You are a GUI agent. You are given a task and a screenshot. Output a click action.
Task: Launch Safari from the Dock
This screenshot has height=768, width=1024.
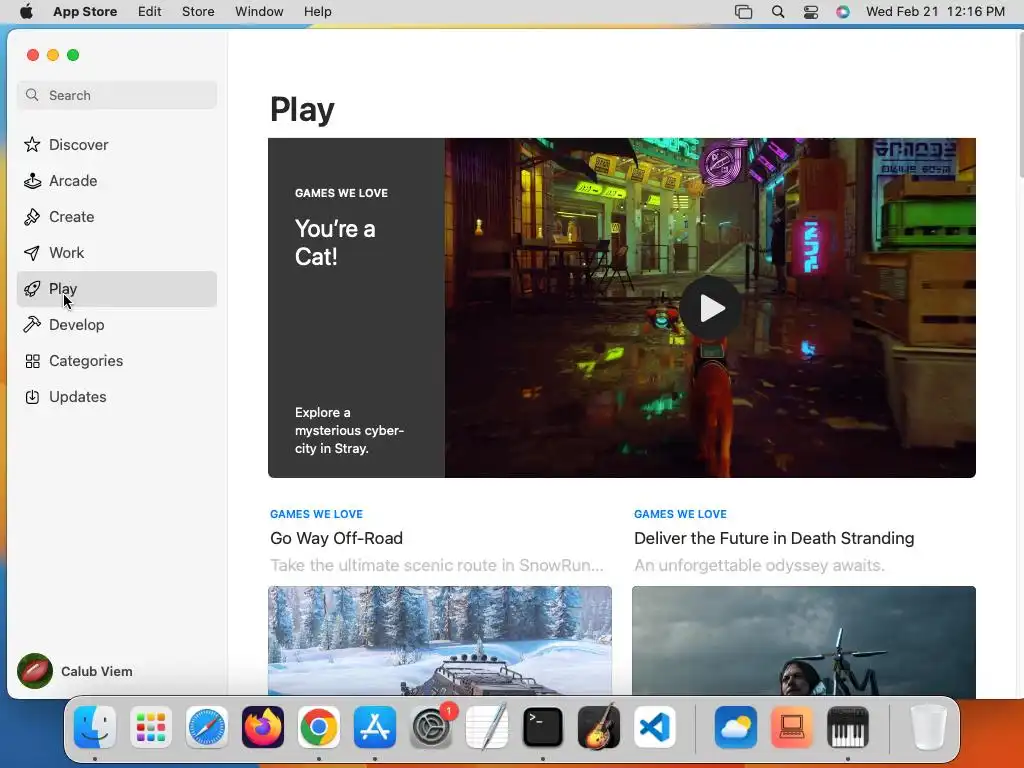tap(206, 727)
